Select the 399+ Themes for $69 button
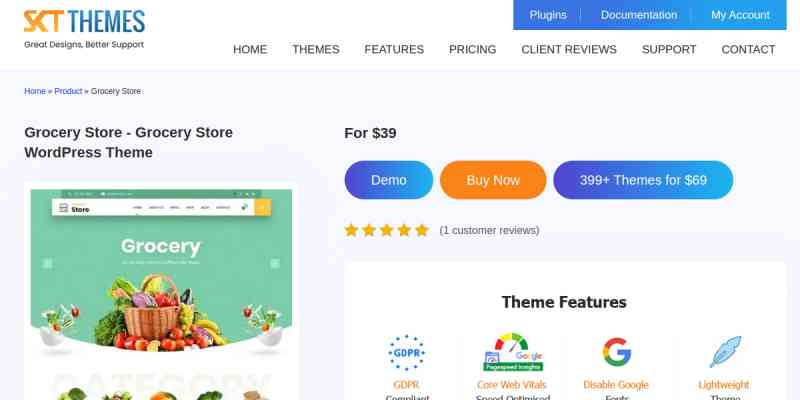Screen dimensions: 800x400 (x=643, y=180)
